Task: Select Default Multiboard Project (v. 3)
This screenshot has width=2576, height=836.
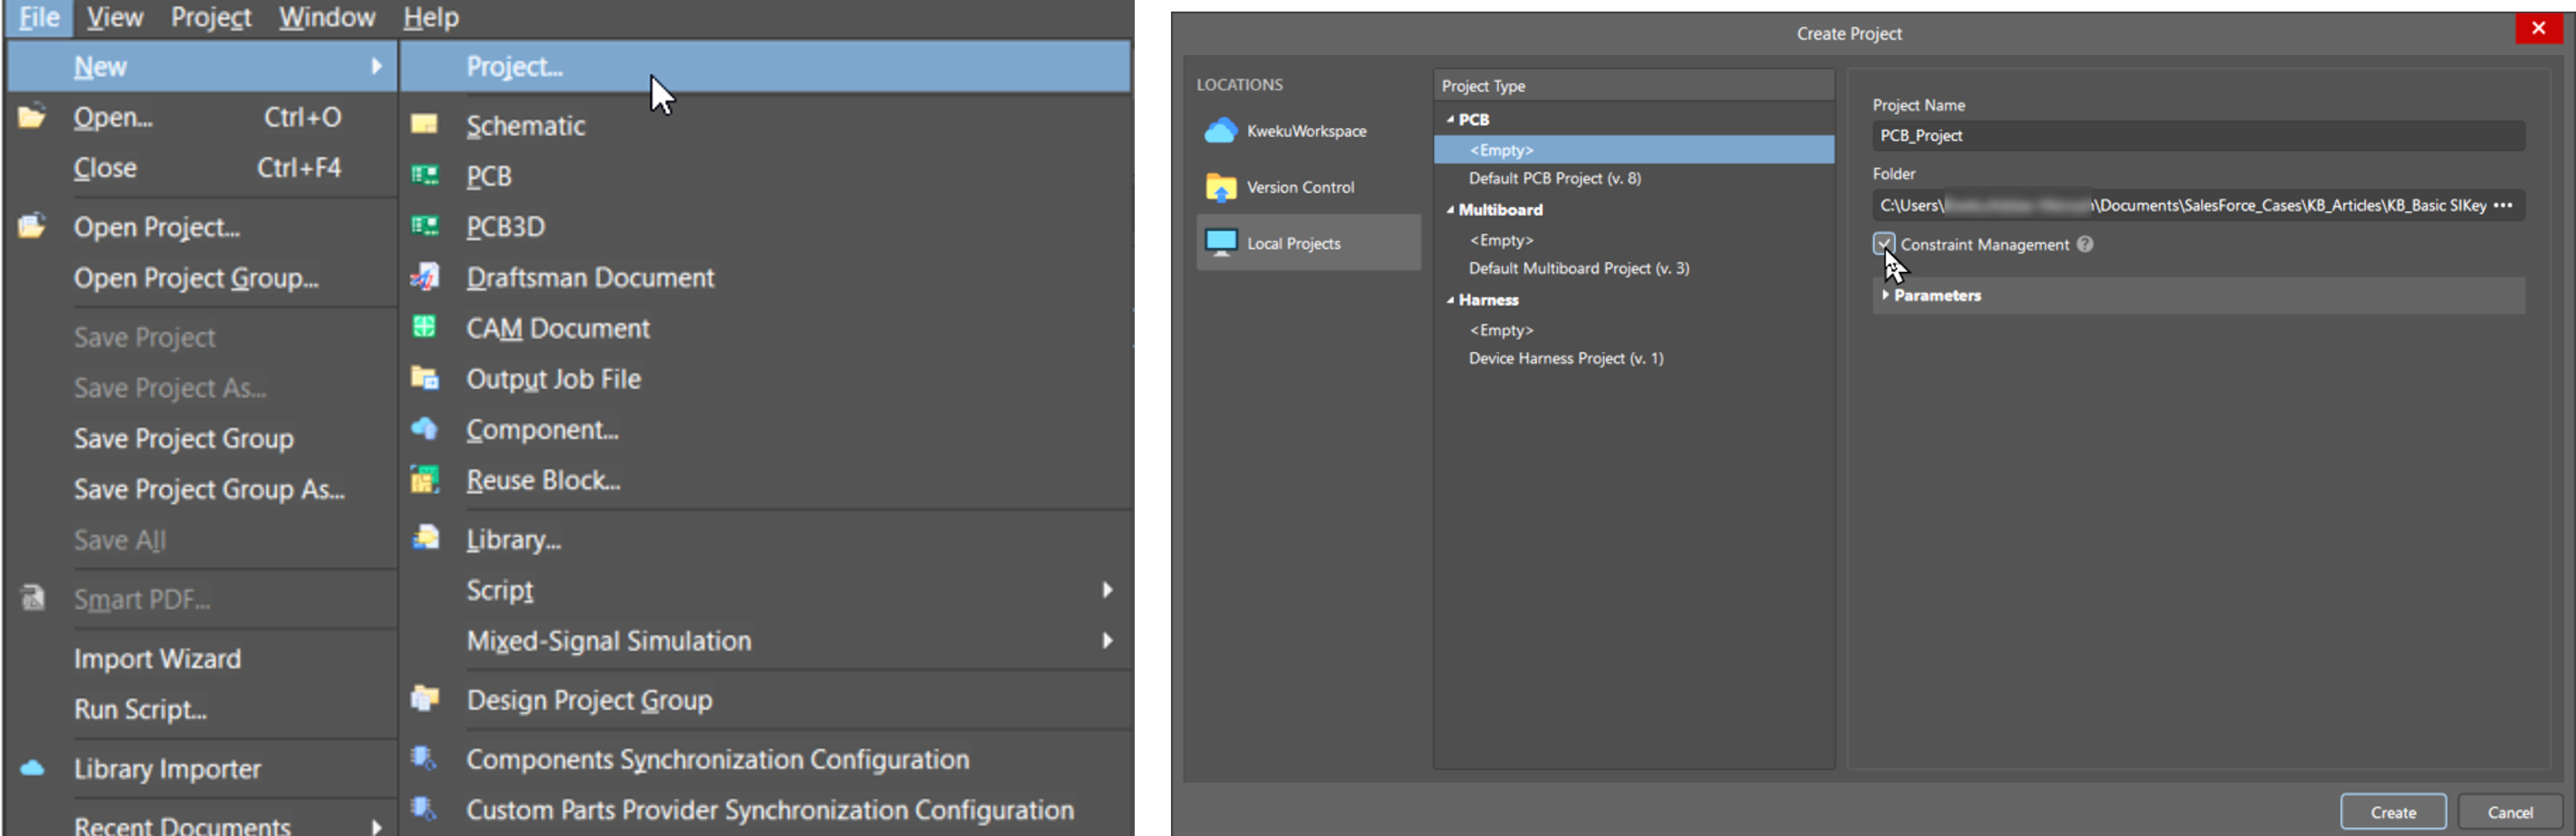Action: [1579, 268]
